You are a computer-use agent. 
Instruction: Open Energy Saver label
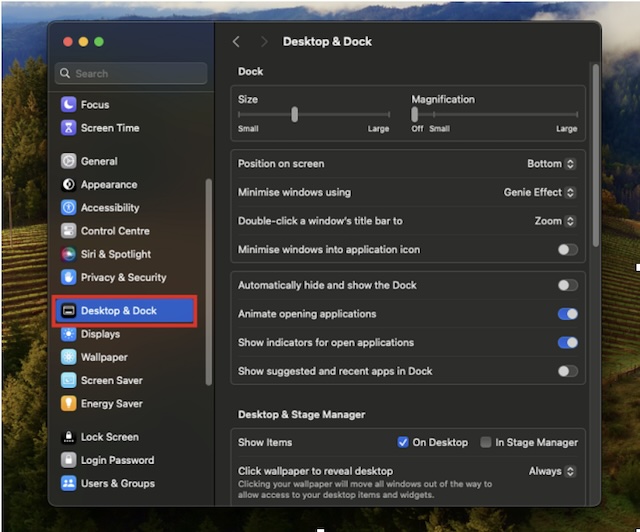pos(111,404)
